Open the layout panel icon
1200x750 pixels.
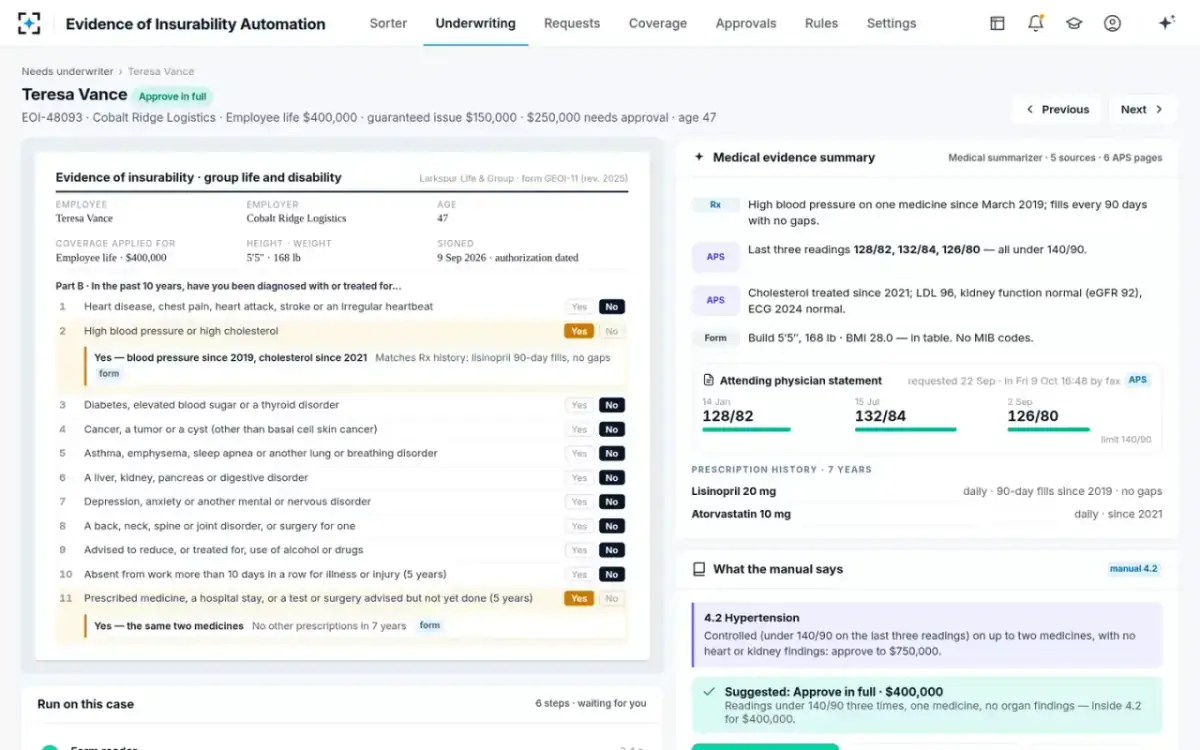pyautogui.click(x=997, y=23)
